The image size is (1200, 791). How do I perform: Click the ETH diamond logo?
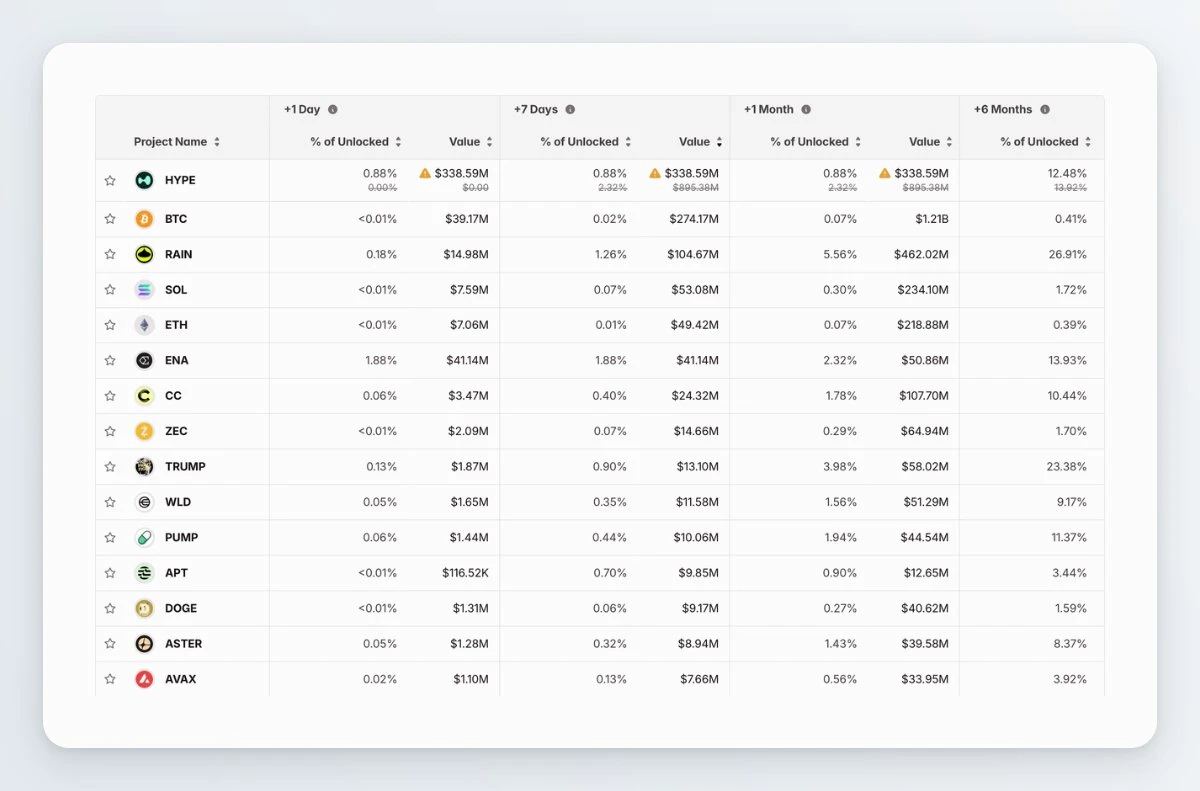point(144,325)
